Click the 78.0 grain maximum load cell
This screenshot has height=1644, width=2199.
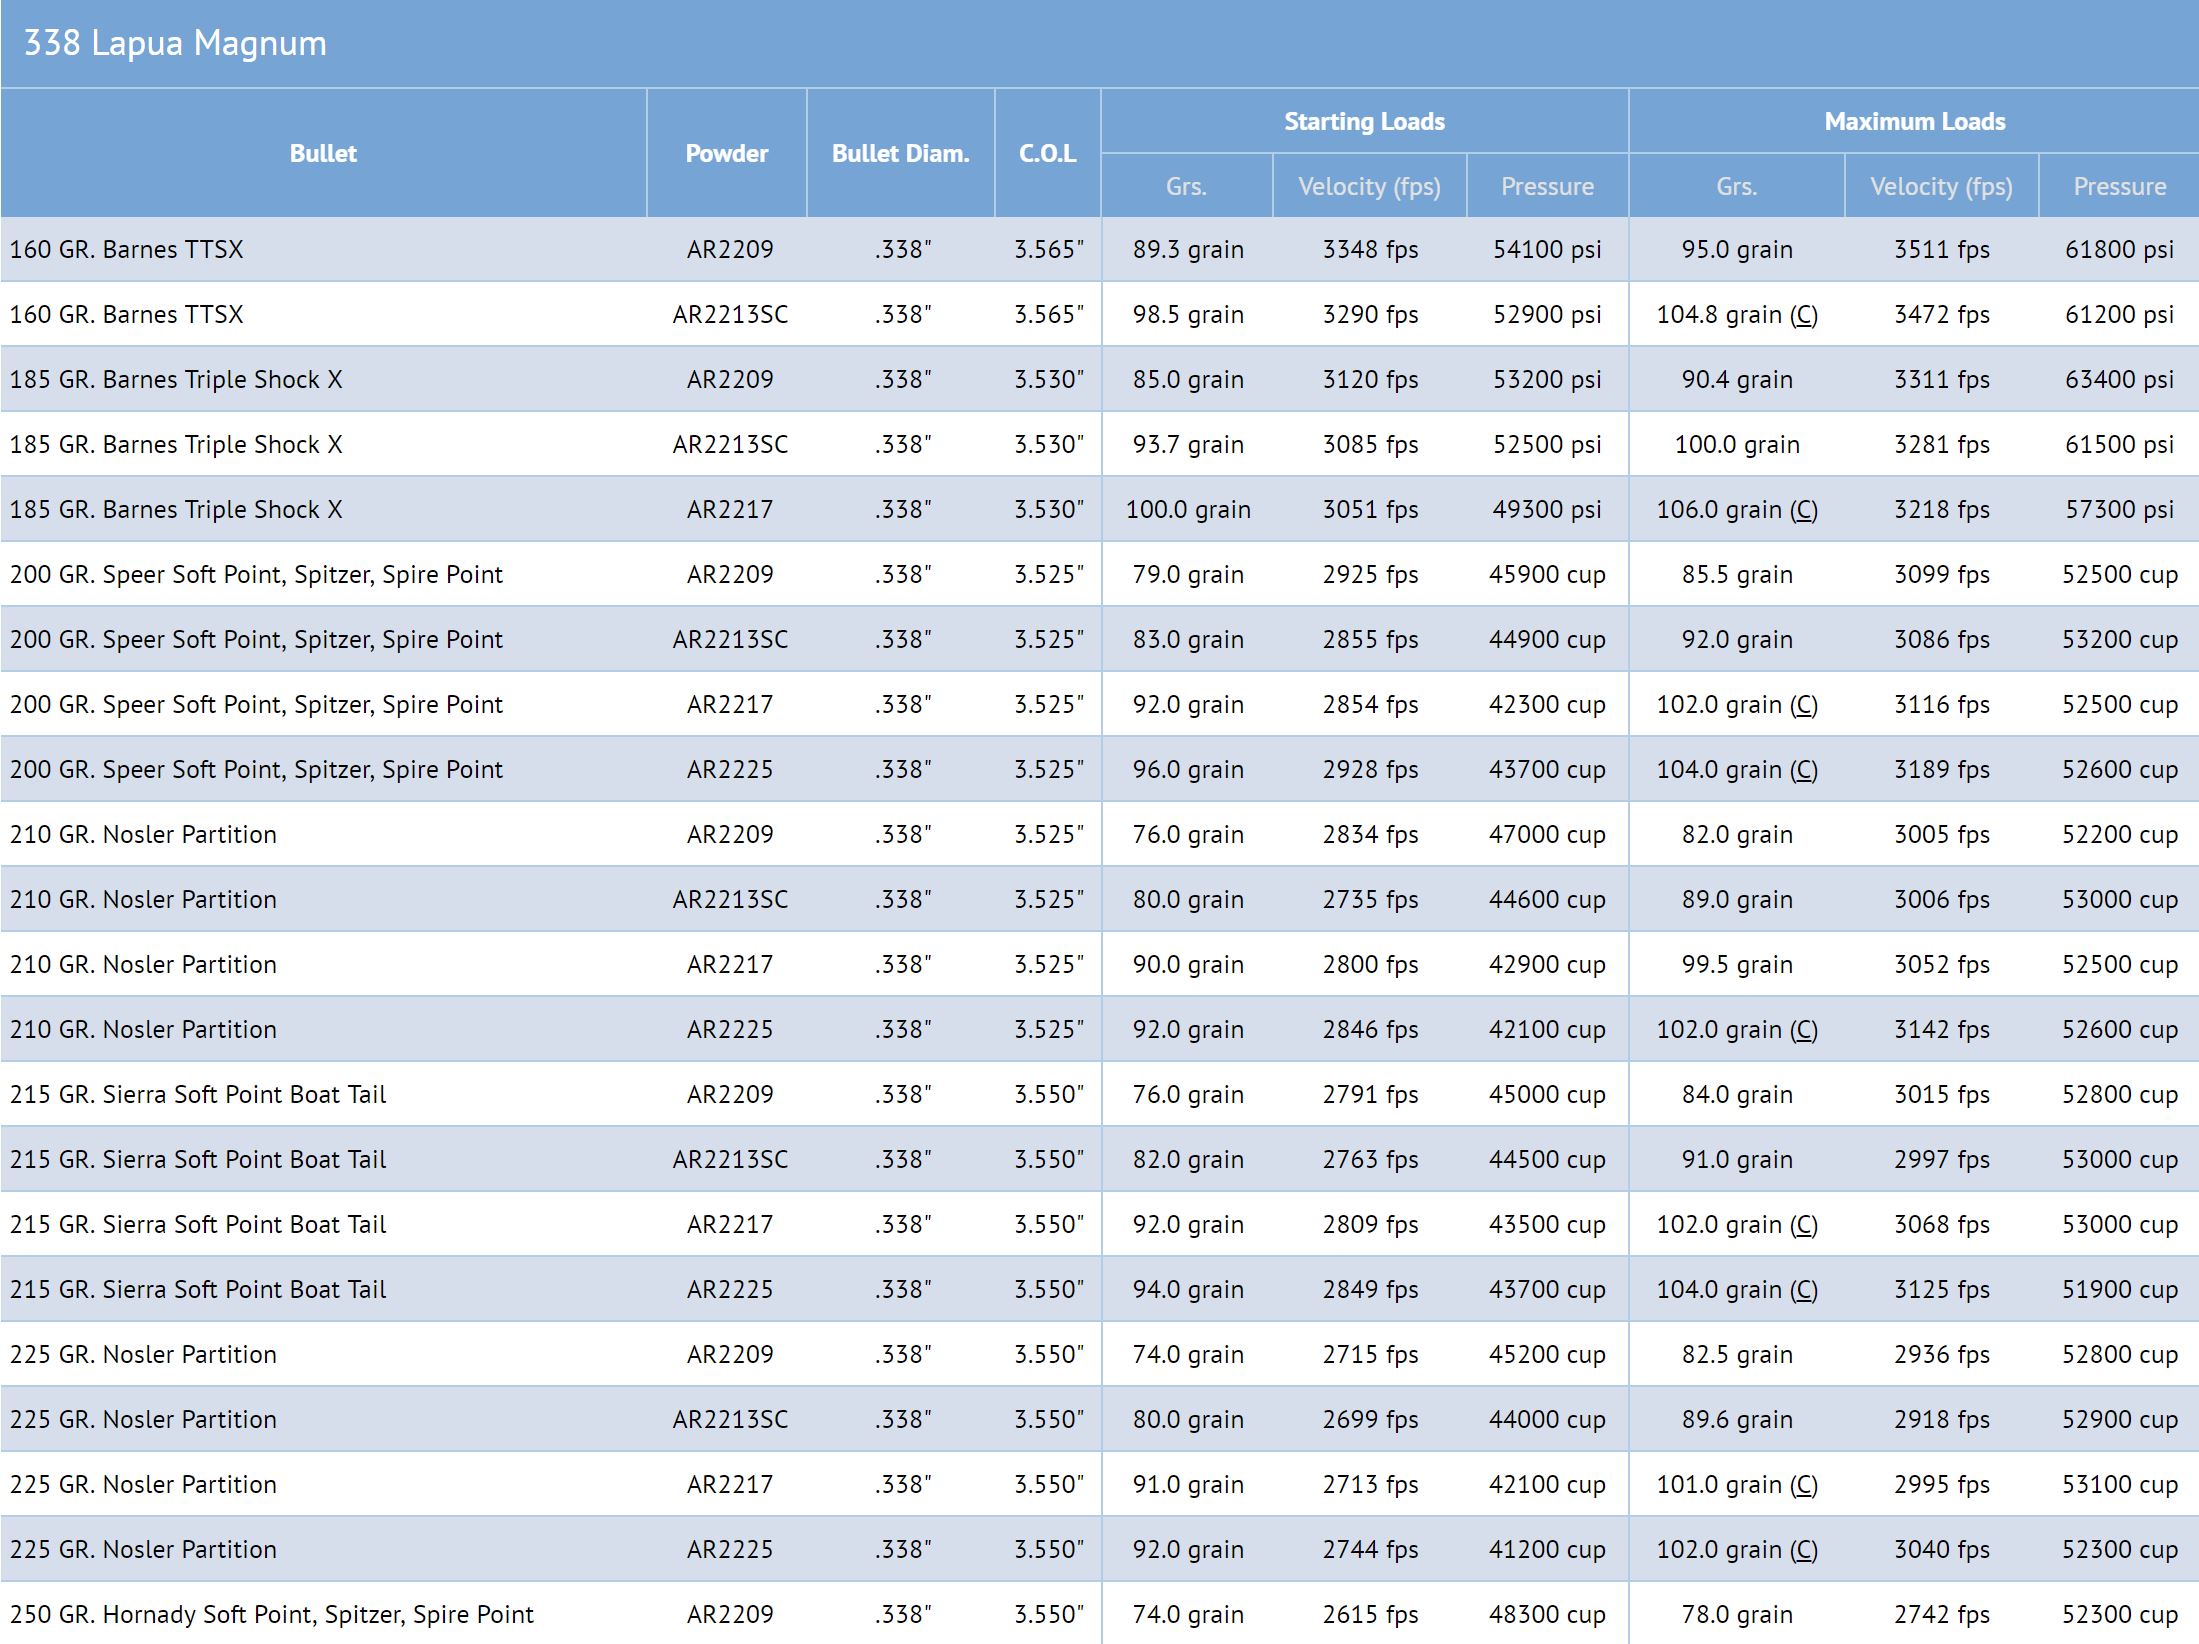1737,1614
